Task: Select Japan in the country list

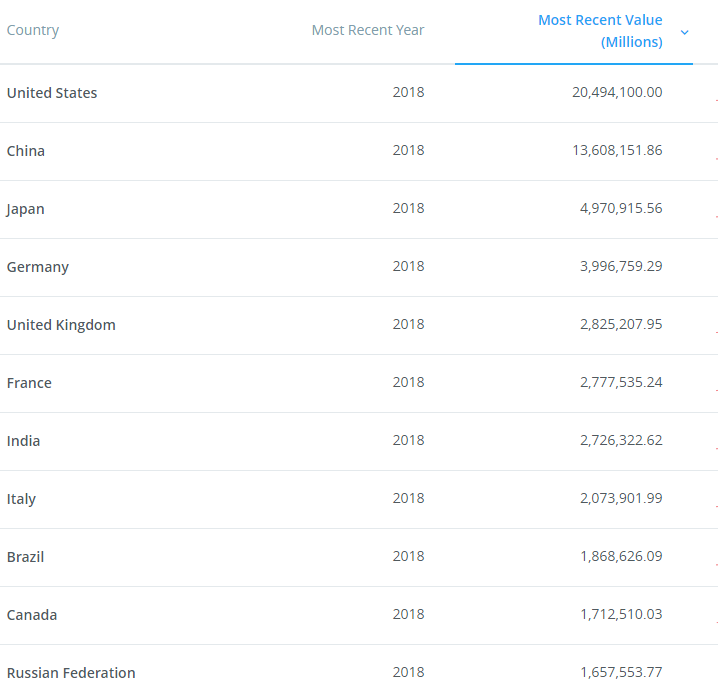Action: tap(26, 209)
